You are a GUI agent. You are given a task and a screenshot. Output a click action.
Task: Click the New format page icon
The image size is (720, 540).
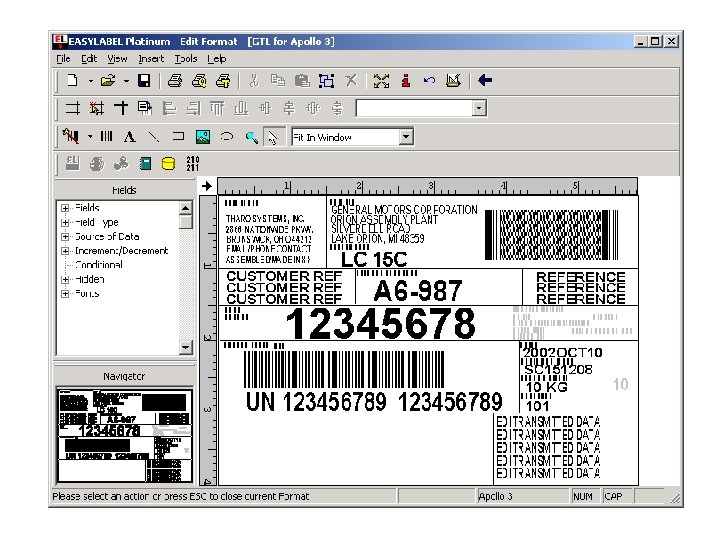pos(72,81)
